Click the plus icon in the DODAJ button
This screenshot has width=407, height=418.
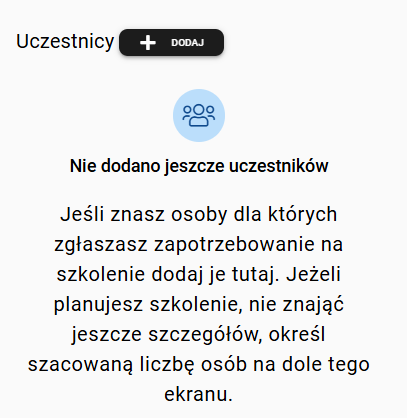coord(148,43)
